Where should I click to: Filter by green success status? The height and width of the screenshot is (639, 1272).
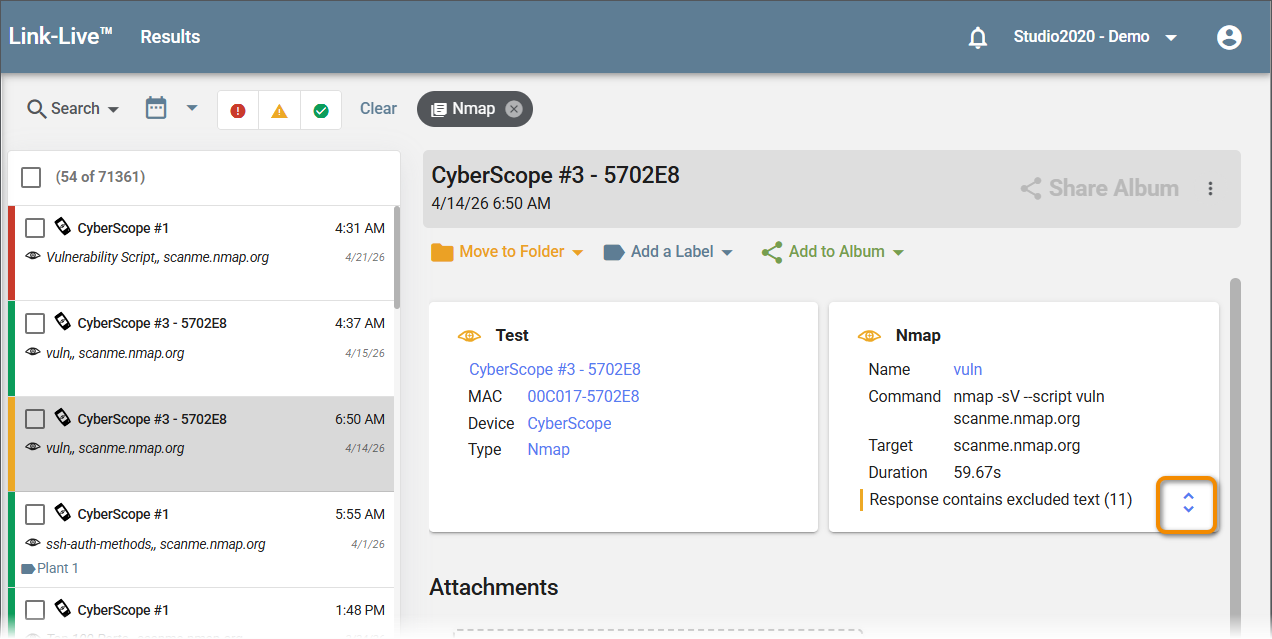(x=321, y=111)
